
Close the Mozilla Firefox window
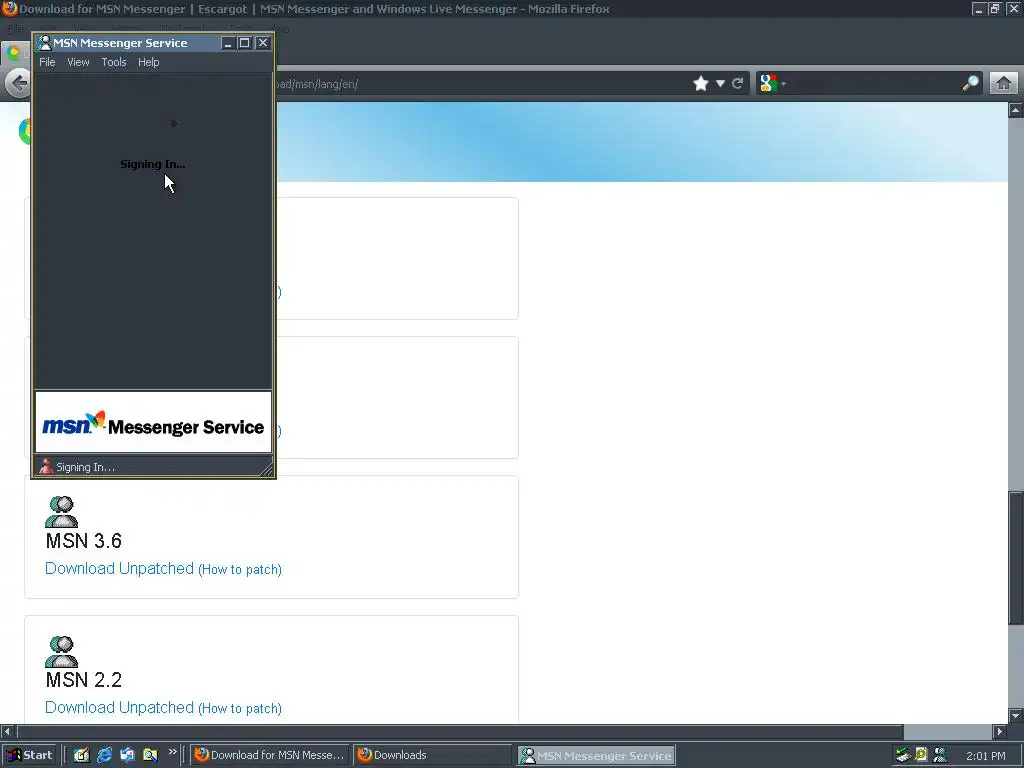tap(1013, 9)
